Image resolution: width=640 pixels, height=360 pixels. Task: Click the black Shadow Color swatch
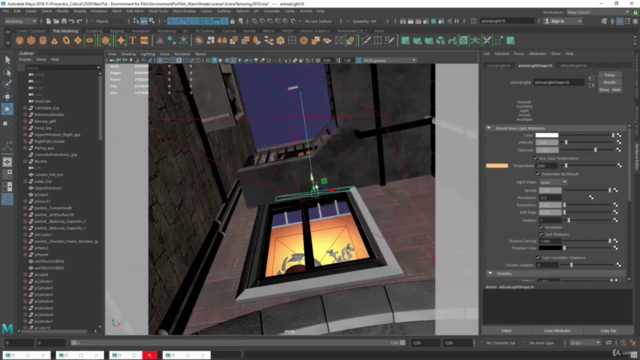[x=550, y=248]
